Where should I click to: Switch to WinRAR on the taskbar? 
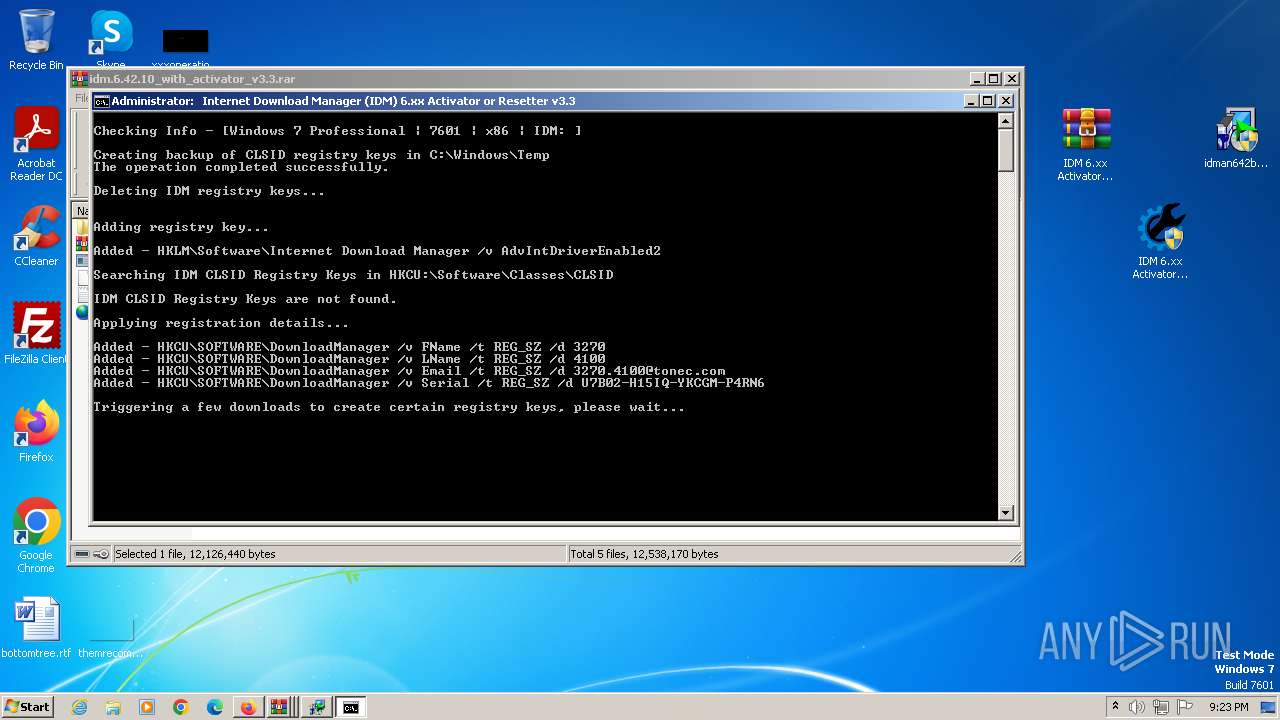tap(280, 707)
